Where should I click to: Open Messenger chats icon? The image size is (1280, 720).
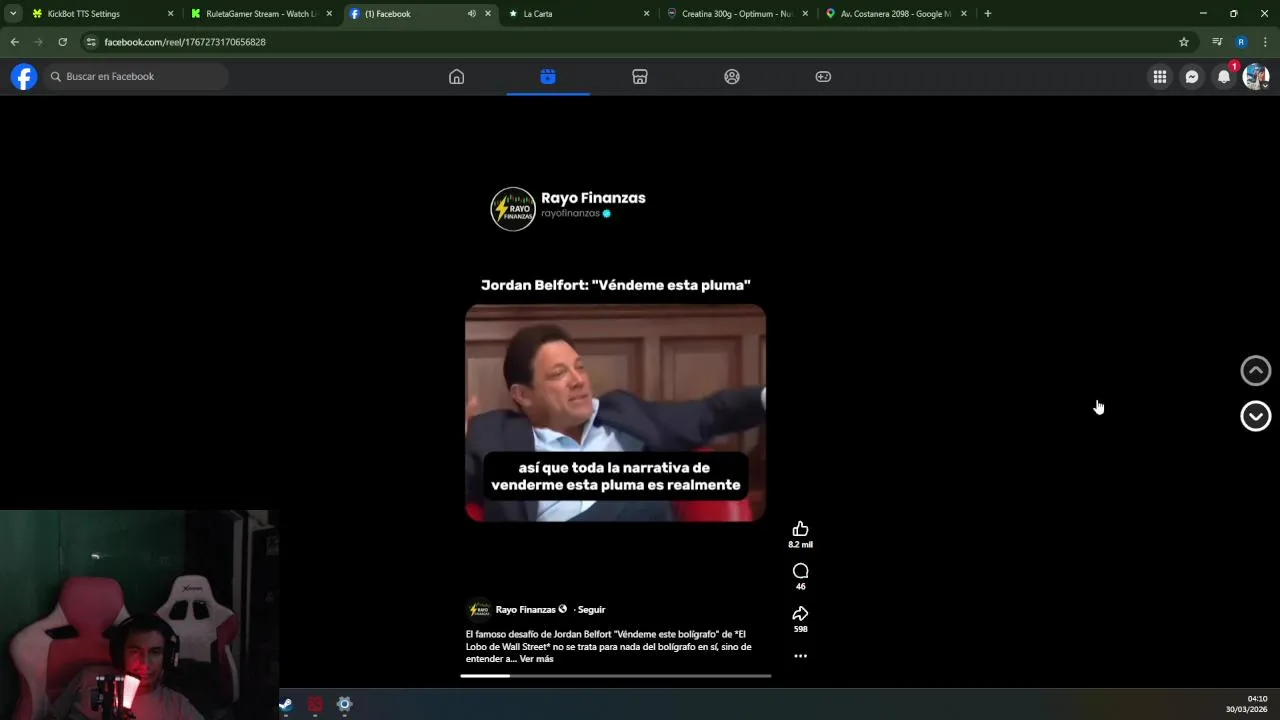point(1192,77)
